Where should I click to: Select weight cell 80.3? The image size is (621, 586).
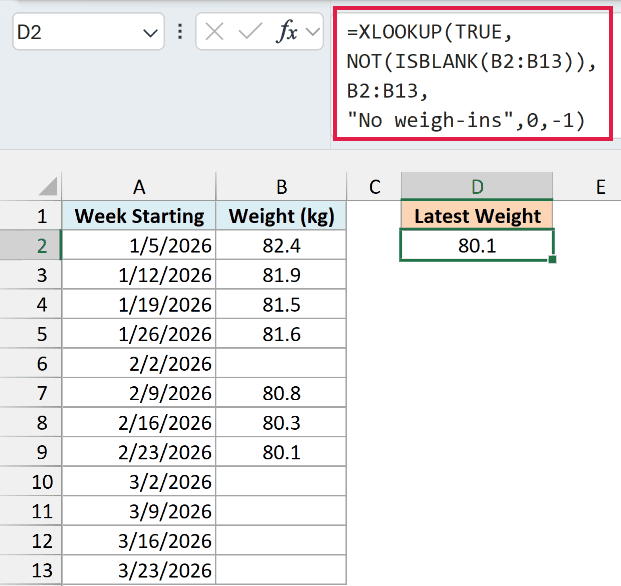(x=281, y=422)
